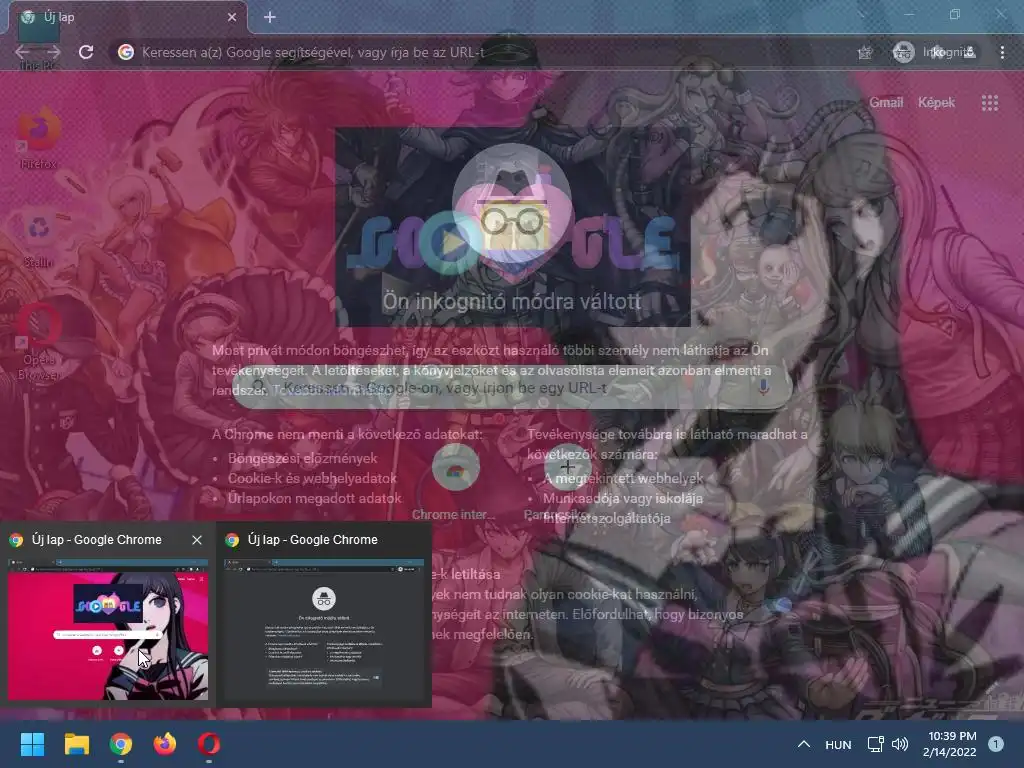Show hidden system tray icons
The height and width of the screenshot is (768, 1024).
[804, 744]
